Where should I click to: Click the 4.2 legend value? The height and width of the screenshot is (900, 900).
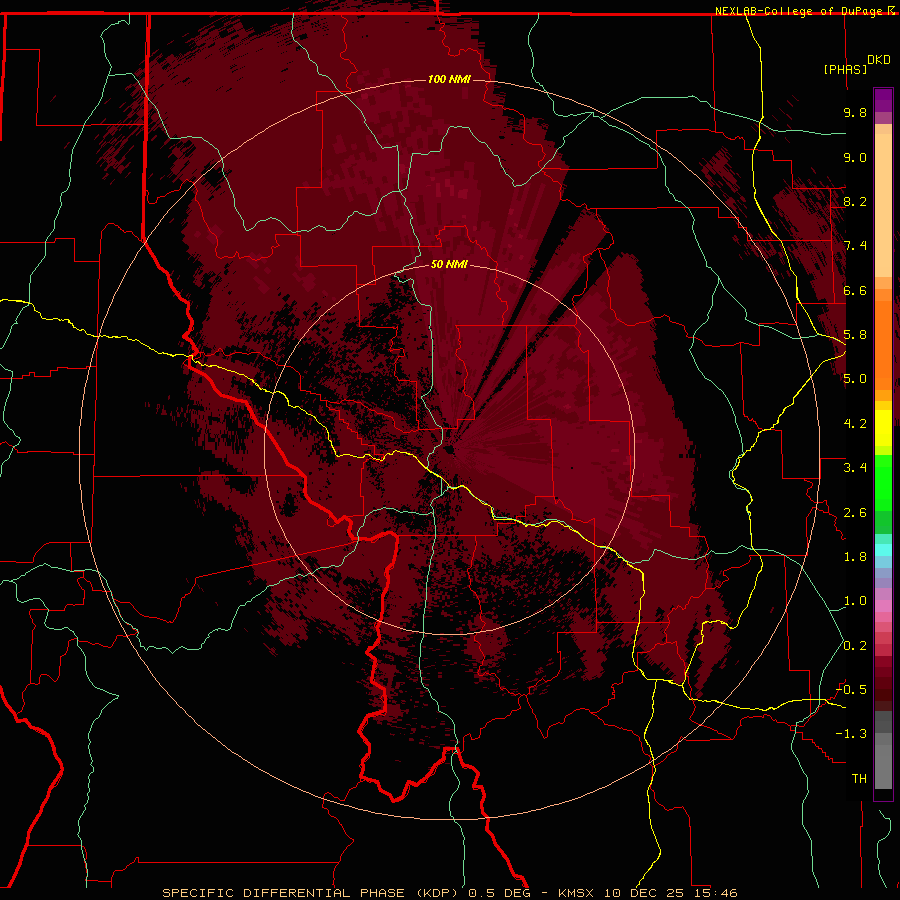[855, 424]
